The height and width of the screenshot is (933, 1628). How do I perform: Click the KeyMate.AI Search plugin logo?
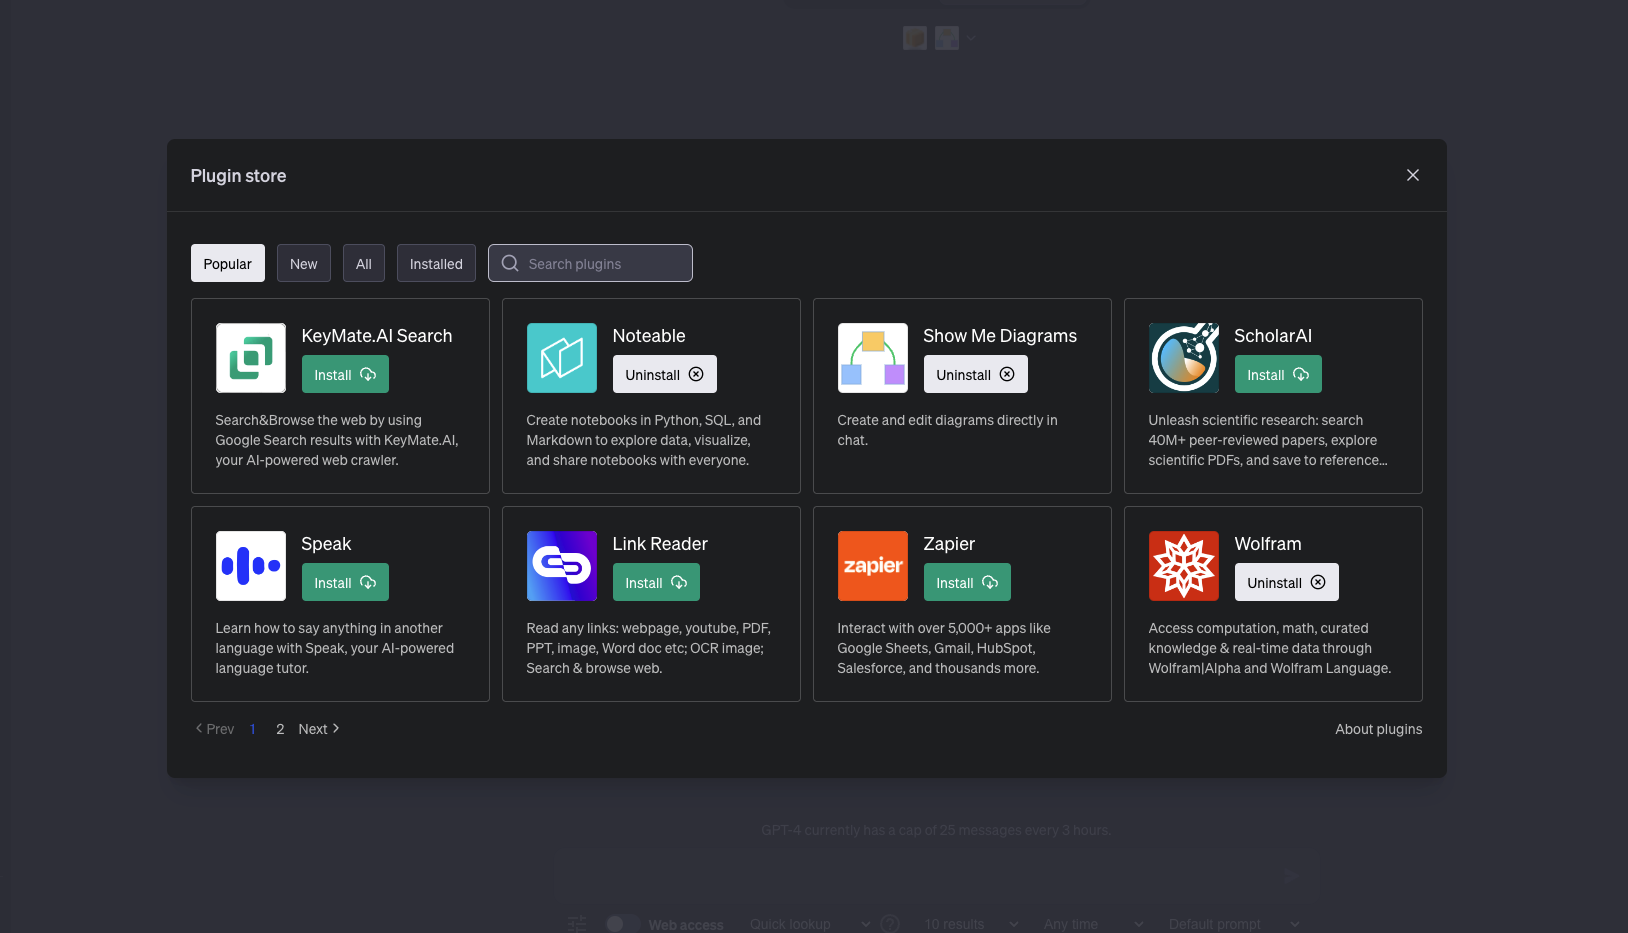(250, 358)
